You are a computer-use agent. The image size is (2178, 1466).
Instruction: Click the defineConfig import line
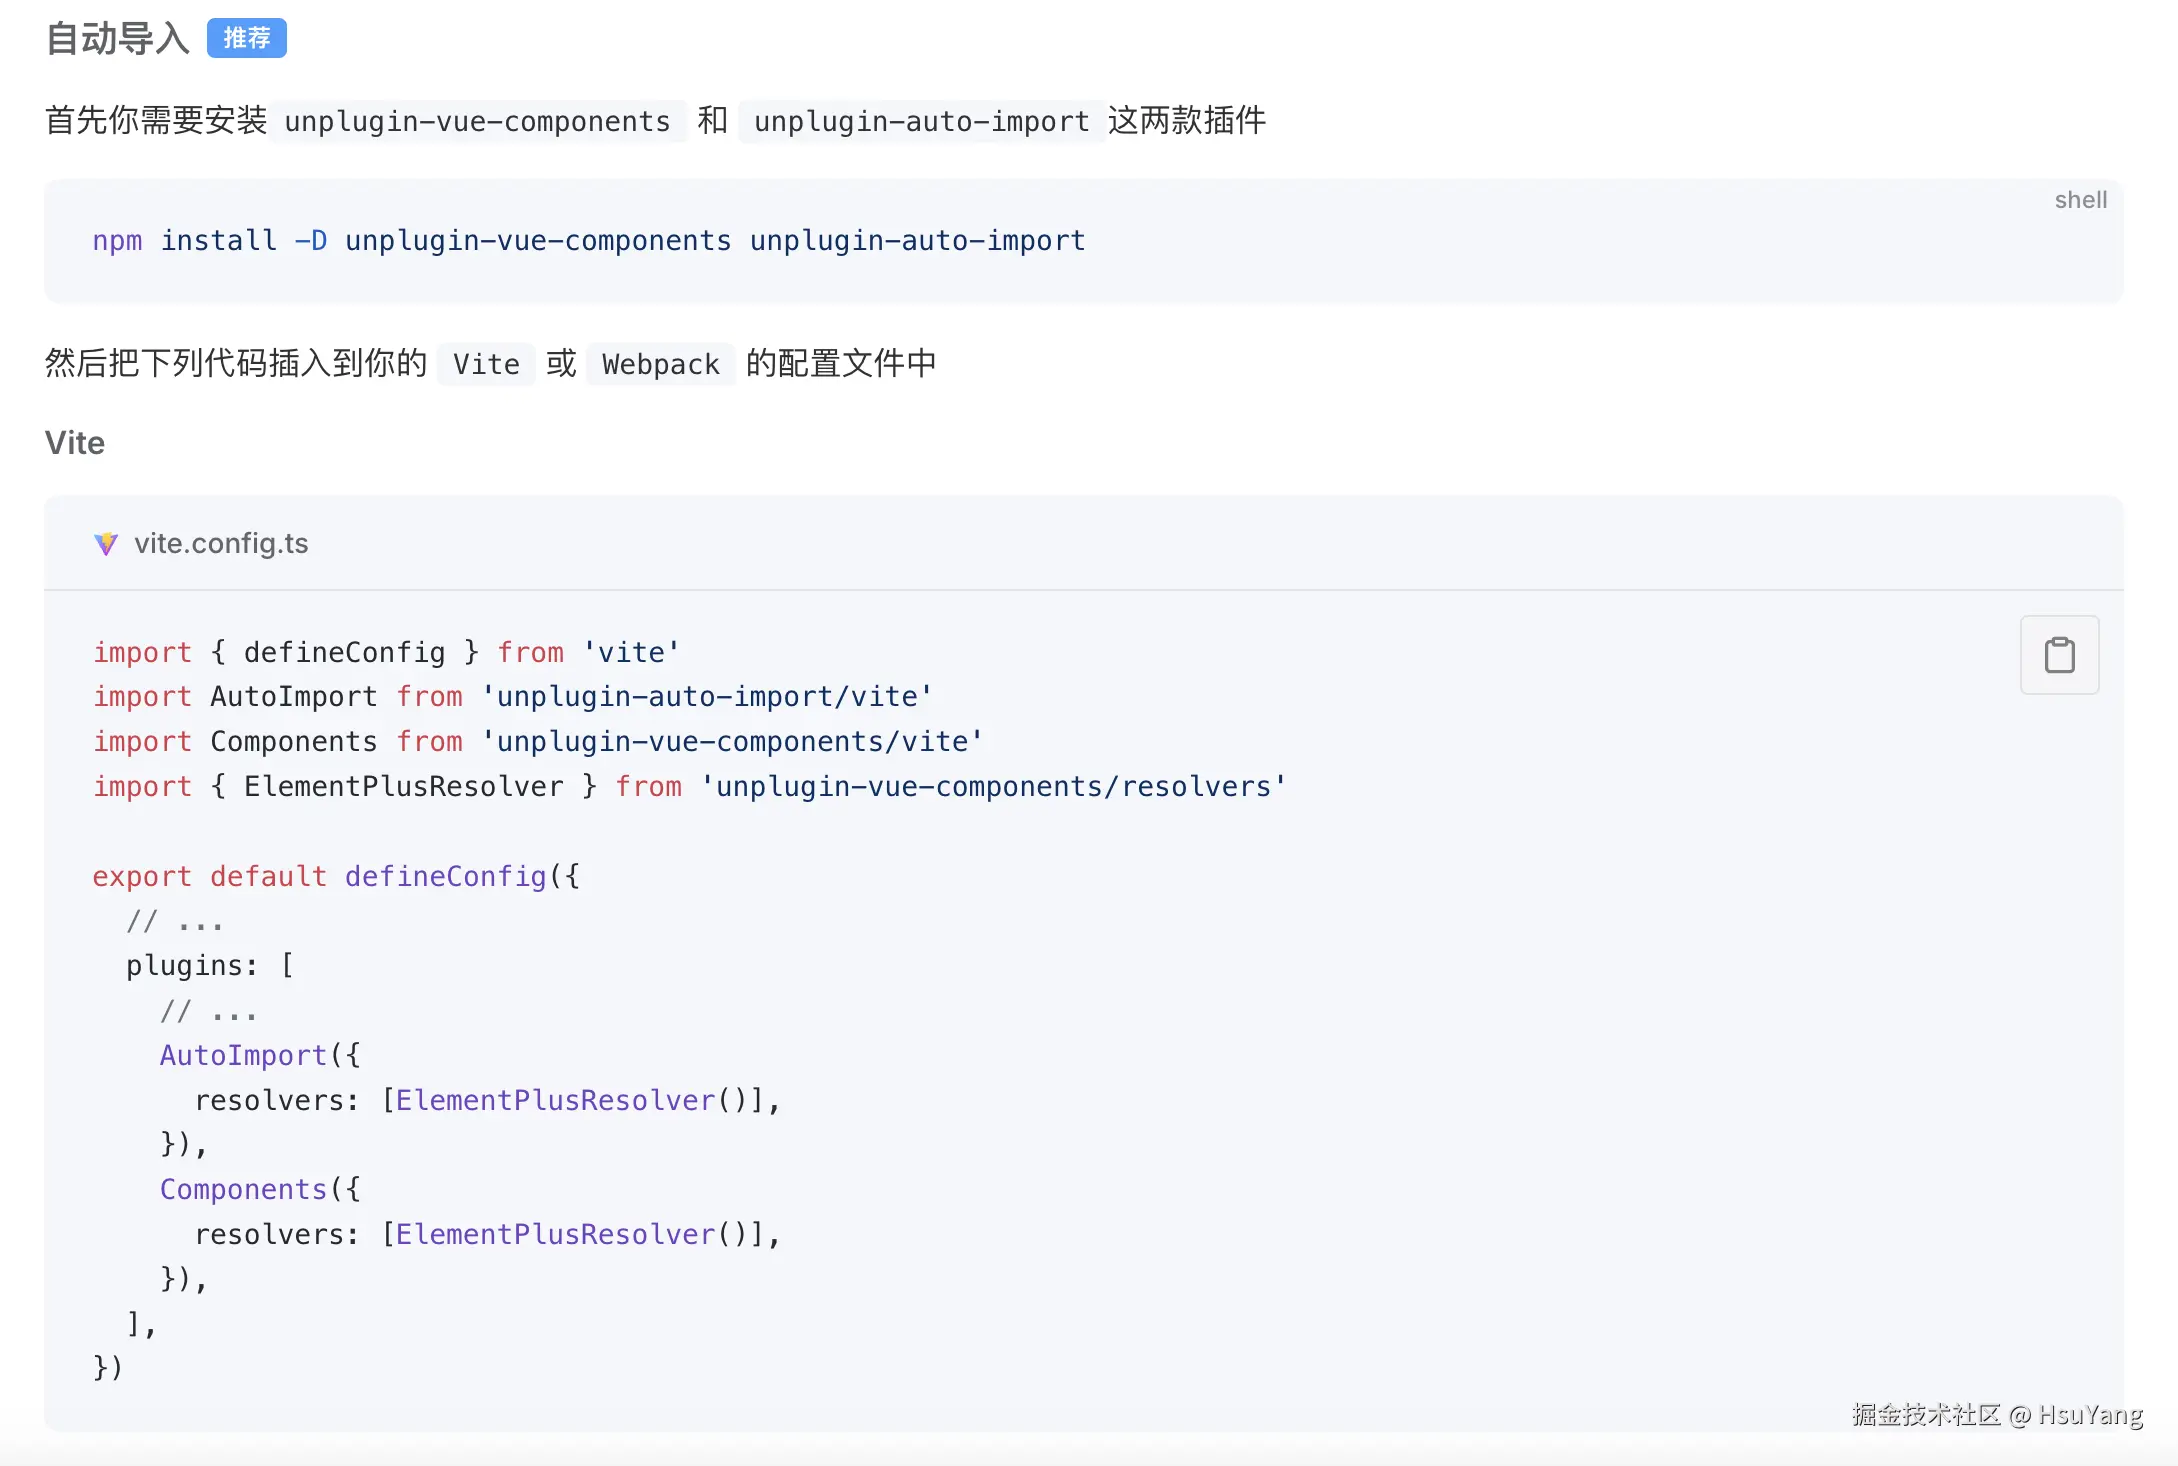[386, 652]
